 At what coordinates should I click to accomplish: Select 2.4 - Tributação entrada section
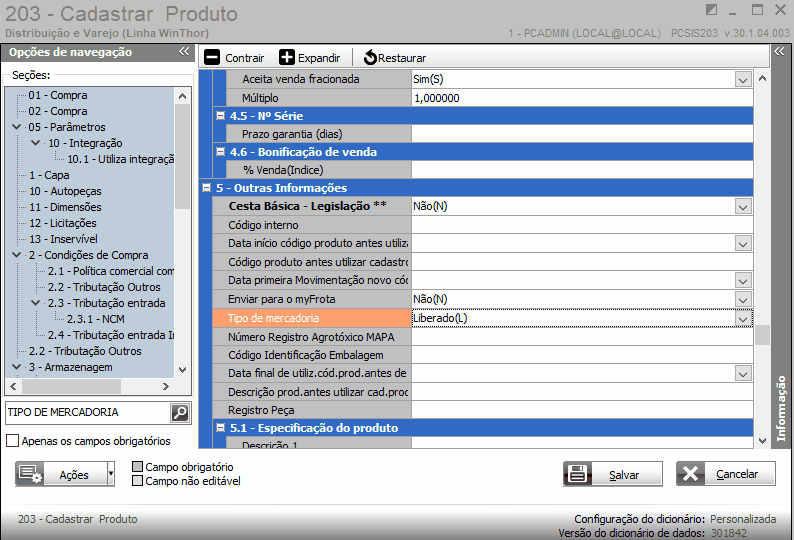click(111, 335)
